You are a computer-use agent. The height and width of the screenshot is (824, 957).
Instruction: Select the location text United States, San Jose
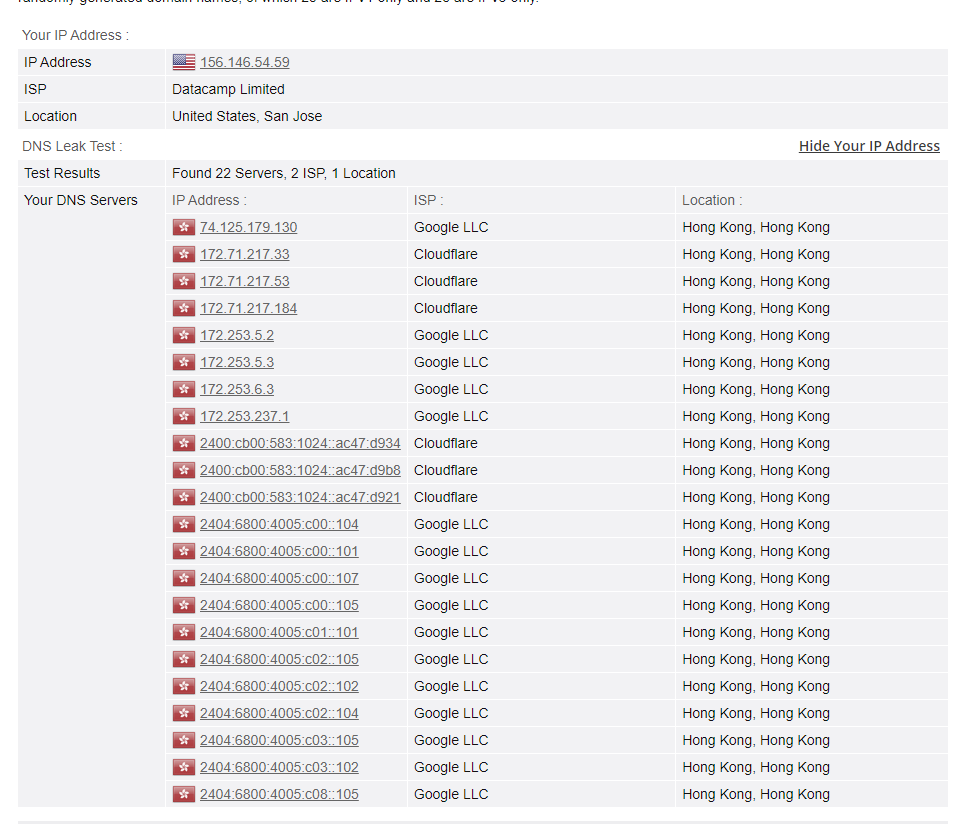tap(247, 116)
